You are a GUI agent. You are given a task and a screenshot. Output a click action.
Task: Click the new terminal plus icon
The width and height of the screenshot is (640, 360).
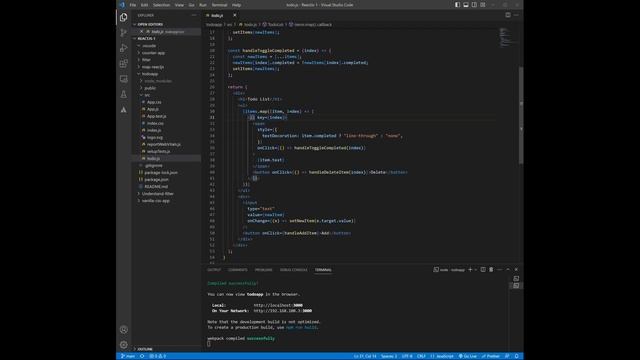point(470,270)
